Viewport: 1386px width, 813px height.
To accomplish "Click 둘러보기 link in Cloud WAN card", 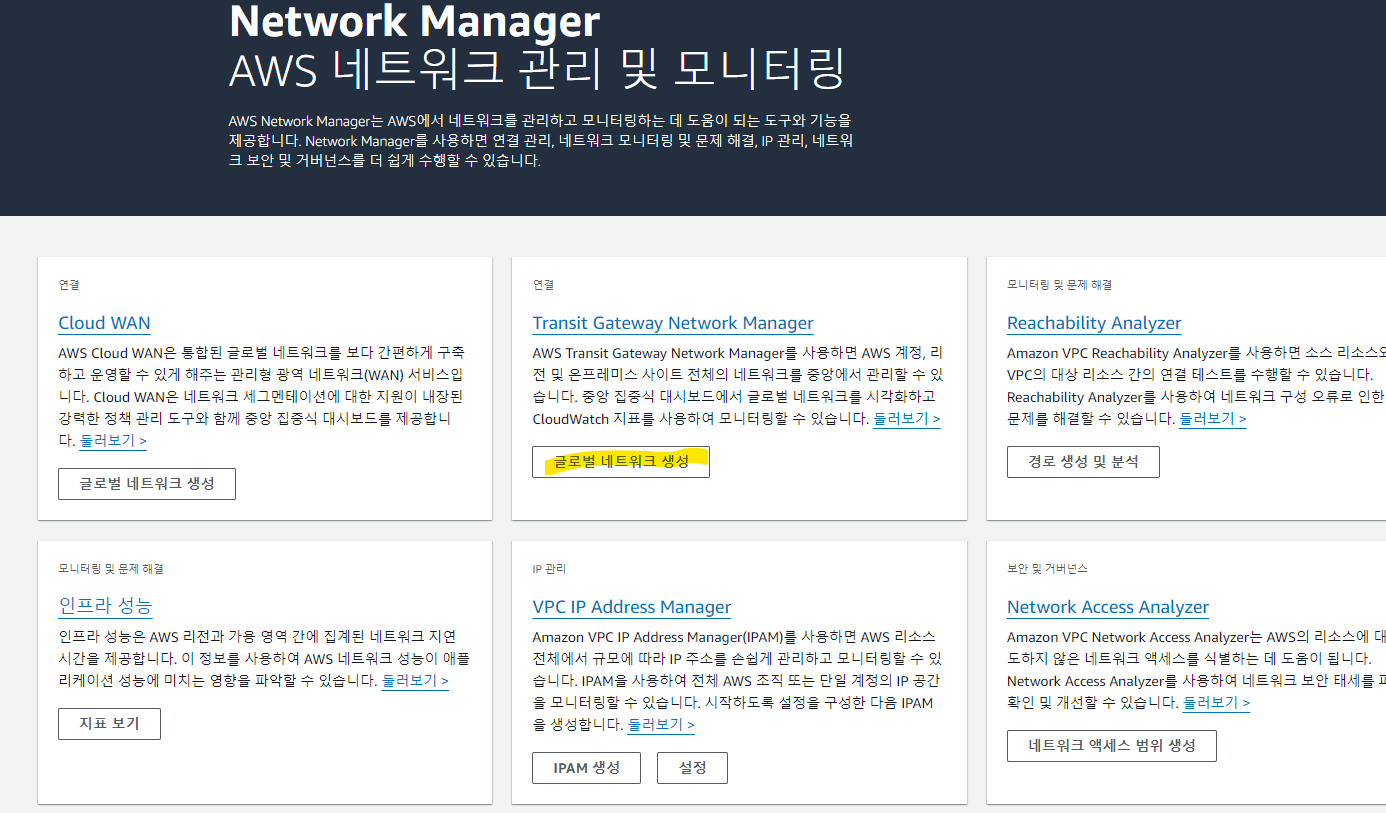I will [x=113, y=440].
